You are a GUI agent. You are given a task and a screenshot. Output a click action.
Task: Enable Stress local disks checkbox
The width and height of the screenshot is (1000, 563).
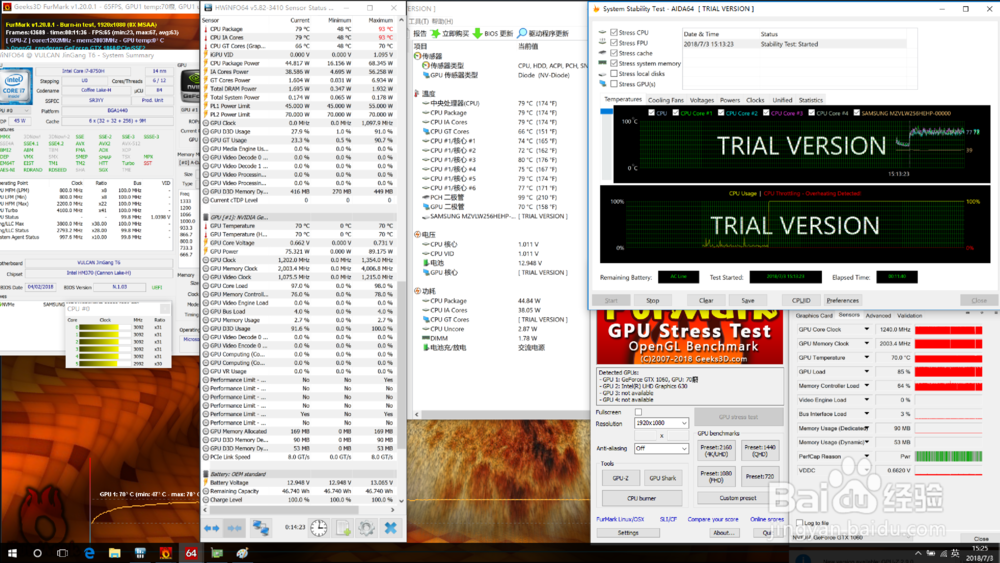(x=614, y=73)
